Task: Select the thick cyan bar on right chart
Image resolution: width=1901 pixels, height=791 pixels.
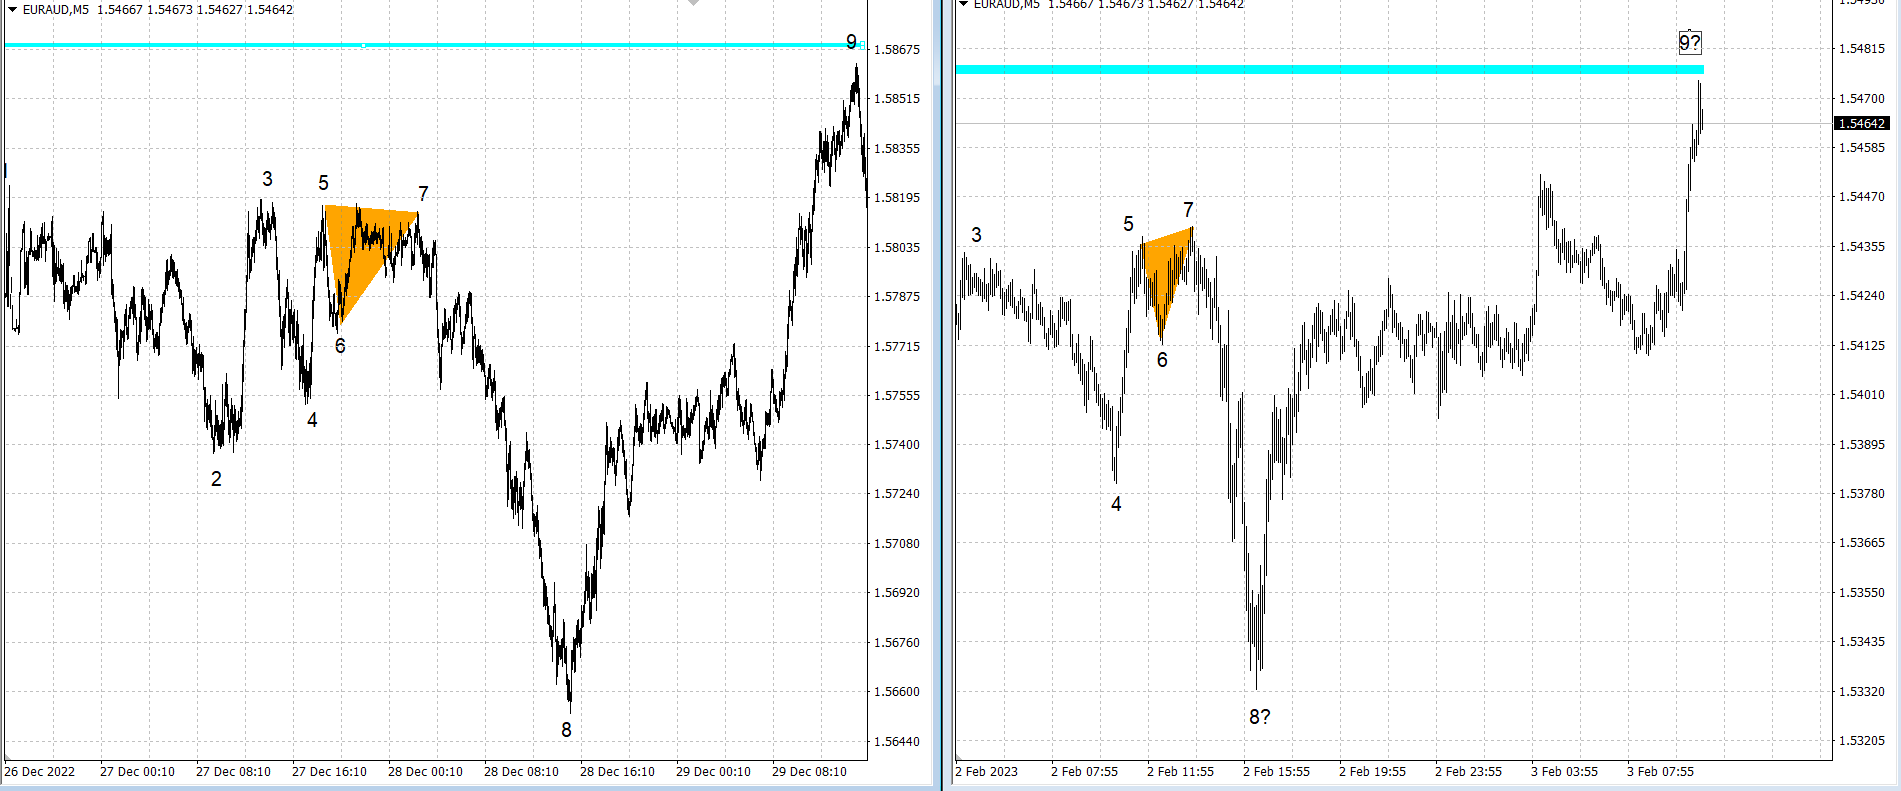Action: (x=1329, y=69)
